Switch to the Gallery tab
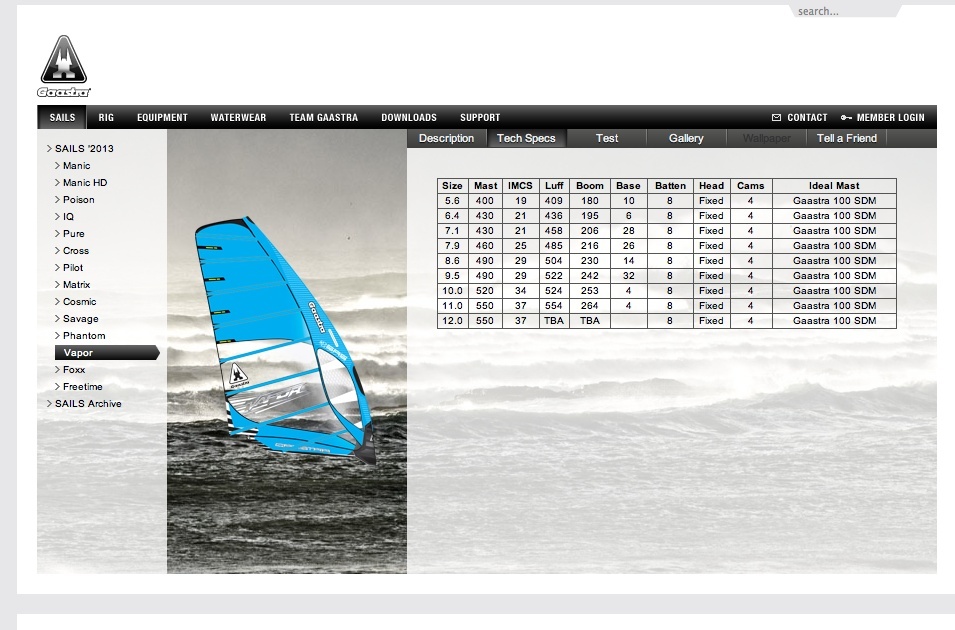Image resolution: width=955 pixels, height=630 pixels. coord(686,138)
